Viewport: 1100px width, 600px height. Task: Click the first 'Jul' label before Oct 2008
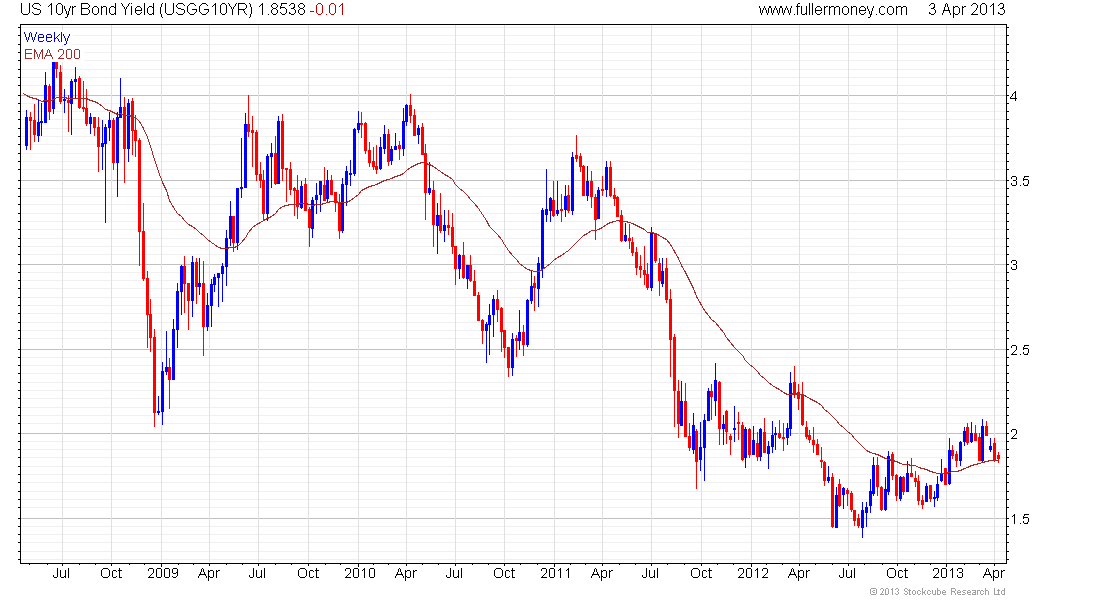coord(61,573)
